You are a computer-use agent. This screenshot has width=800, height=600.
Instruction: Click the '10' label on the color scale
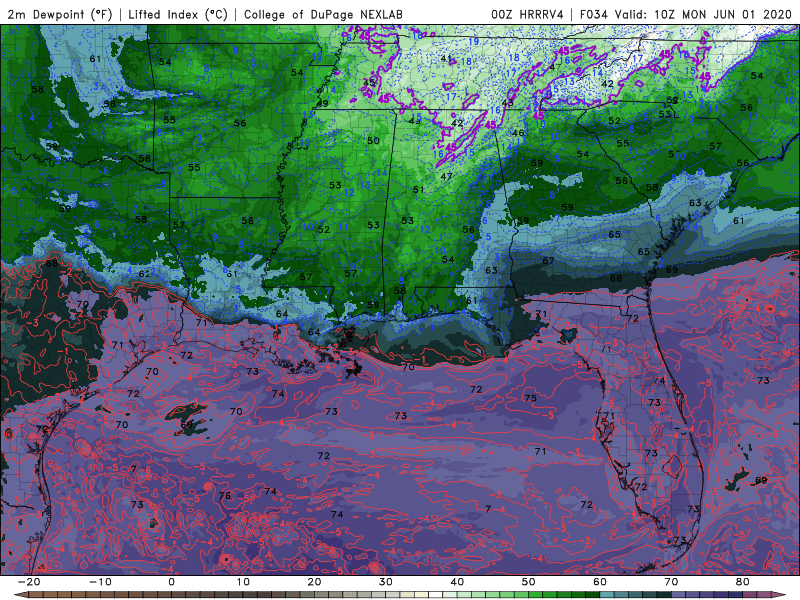point(243,582)
